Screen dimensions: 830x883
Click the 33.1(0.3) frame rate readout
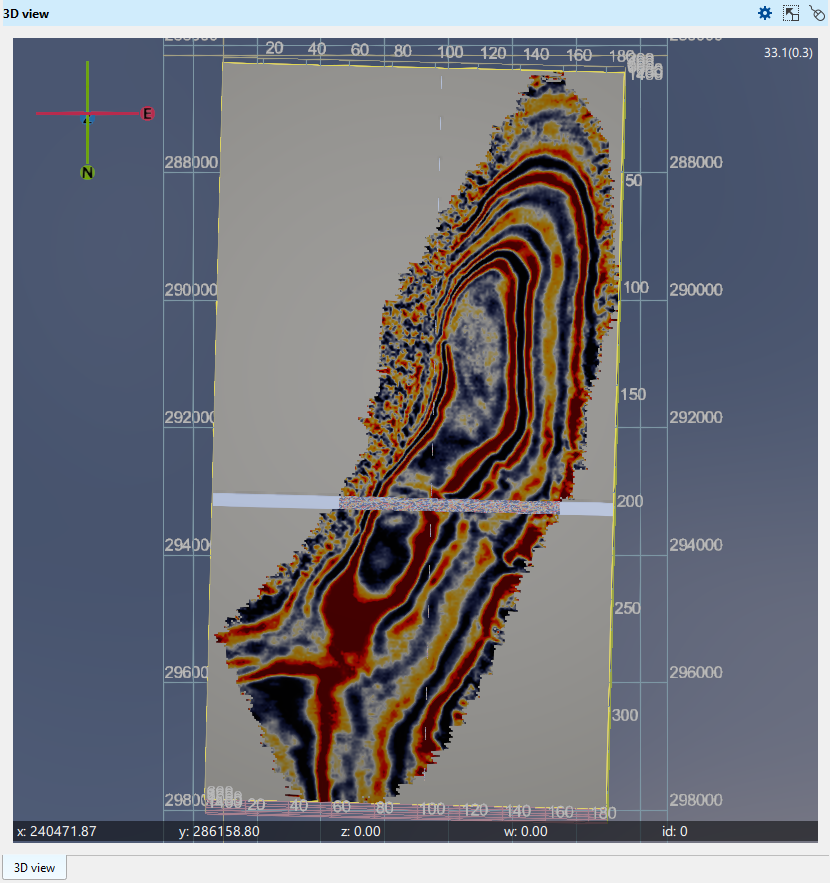click(x=788, y=52)
